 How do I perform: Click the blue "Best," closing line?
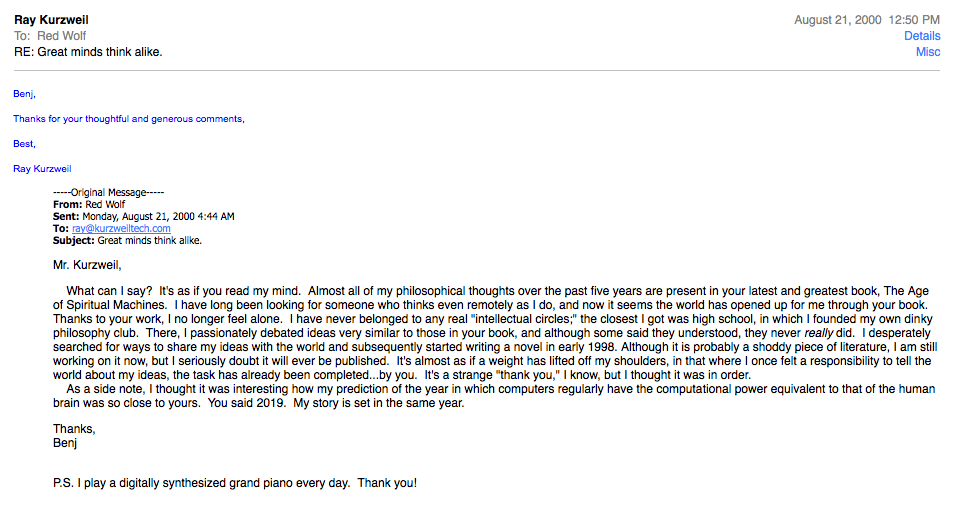point(24,144)
